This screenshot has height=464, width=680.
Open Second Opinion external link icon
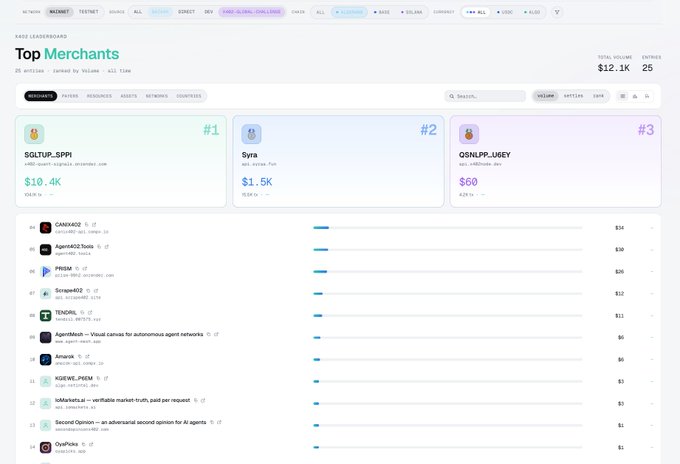pos(219,422)
